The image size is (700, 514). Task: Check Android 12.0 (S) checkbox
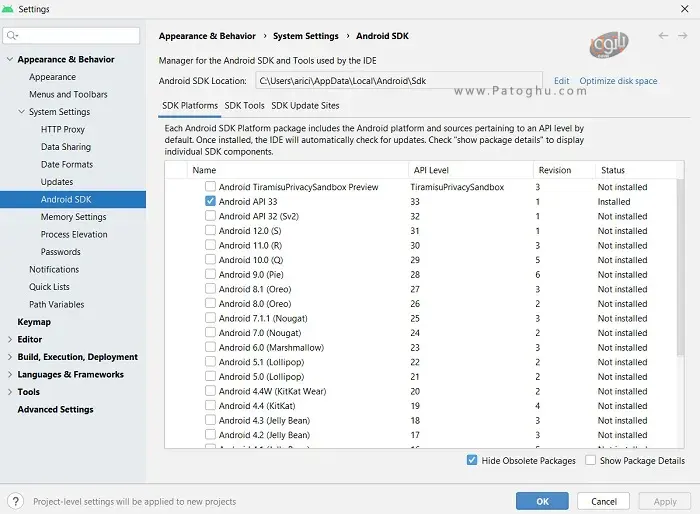(x=210, y=230)
